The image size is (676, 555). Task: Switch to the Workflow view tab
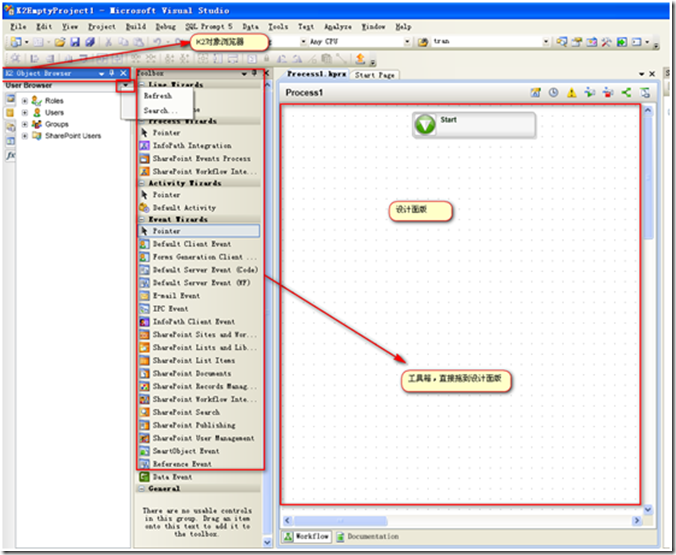pos(307,536)
